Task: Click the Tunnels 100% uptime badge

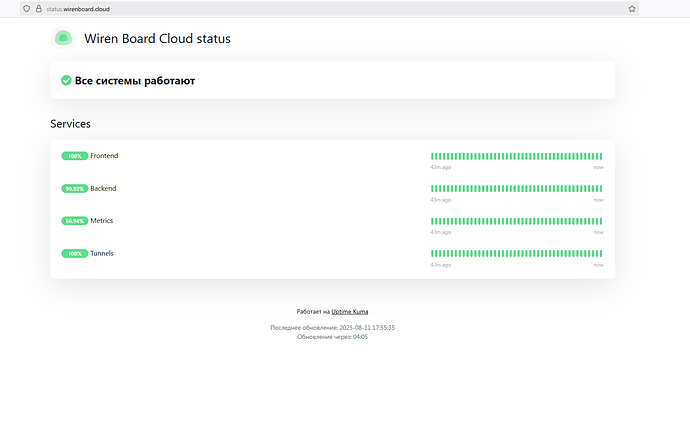Action: tap(75, 254)
